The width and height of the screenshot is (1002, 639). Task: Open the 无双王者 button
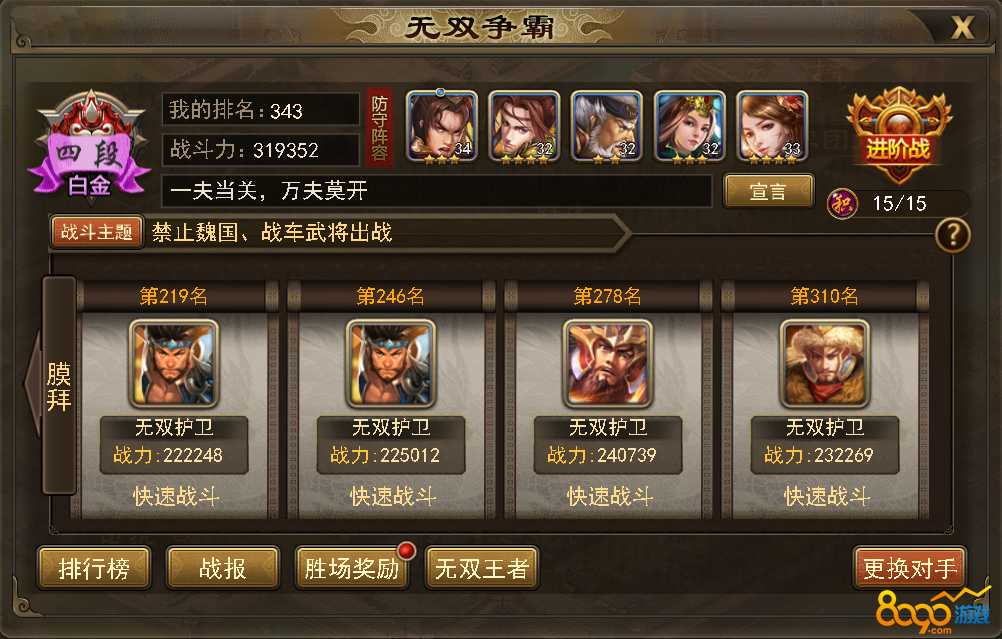tap(482, 567)
